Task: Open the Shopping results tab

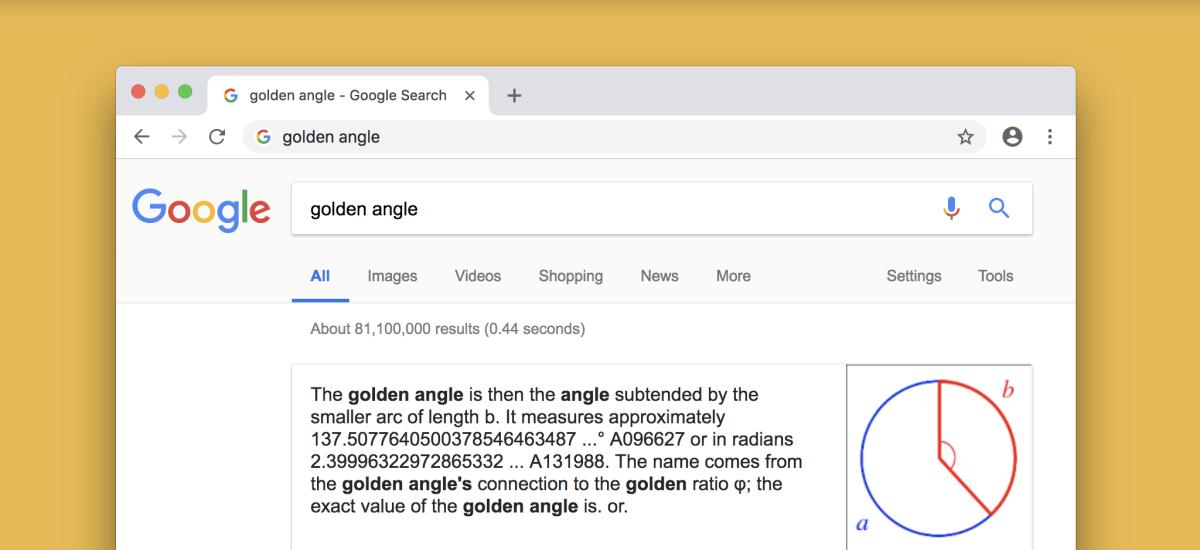Action: [x=570, y=276]
